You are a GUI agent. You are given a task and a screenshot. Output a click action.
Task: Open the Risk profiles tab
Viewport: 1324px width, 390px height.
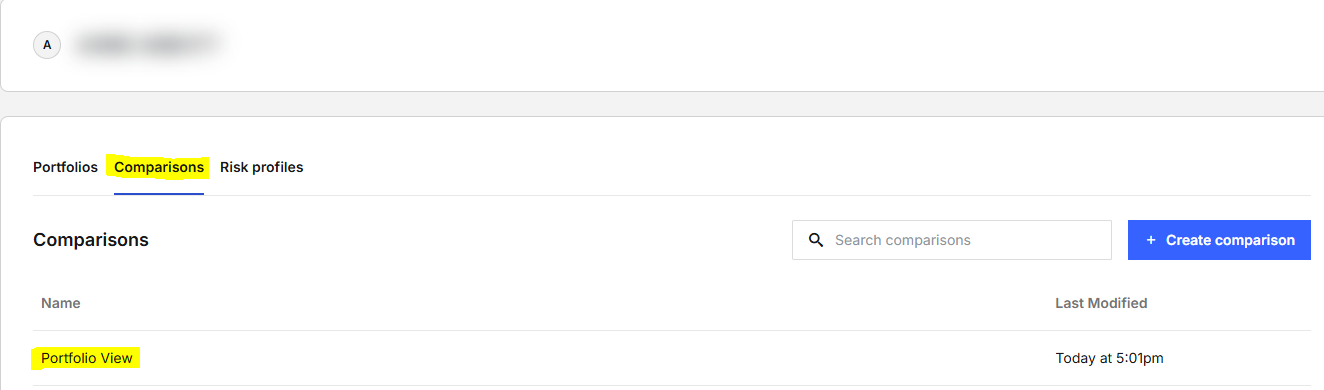(x=261, y=167)
